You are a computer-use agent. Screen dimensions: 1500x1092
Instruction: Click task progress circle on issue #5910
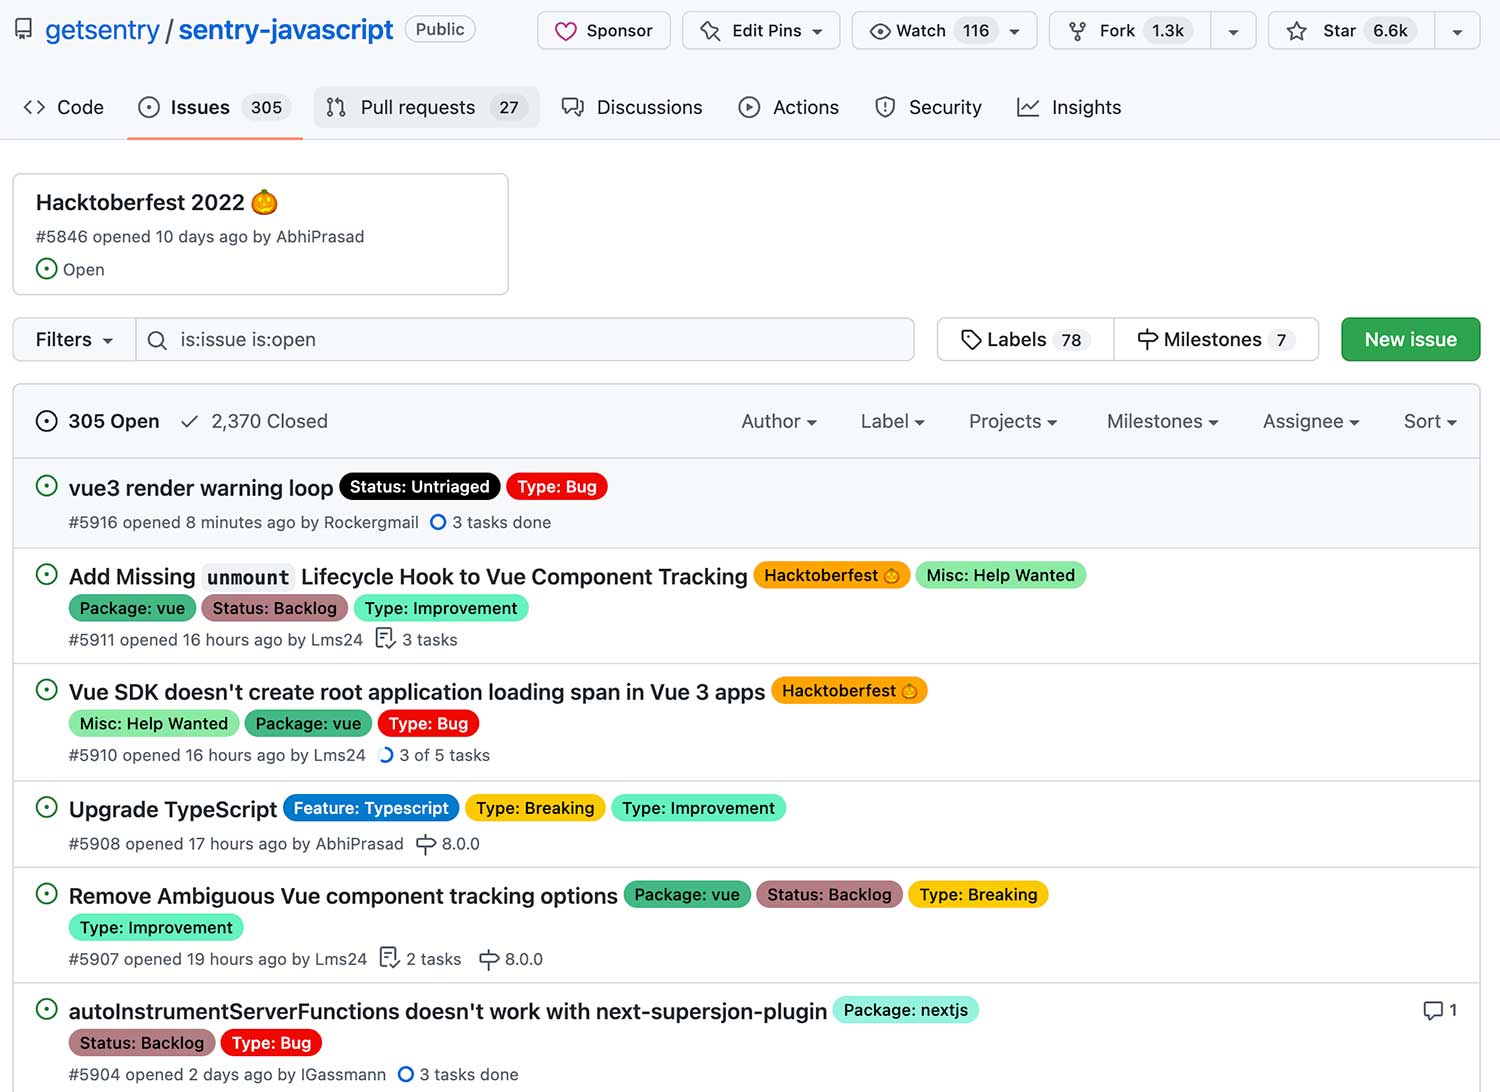(386, 755)
